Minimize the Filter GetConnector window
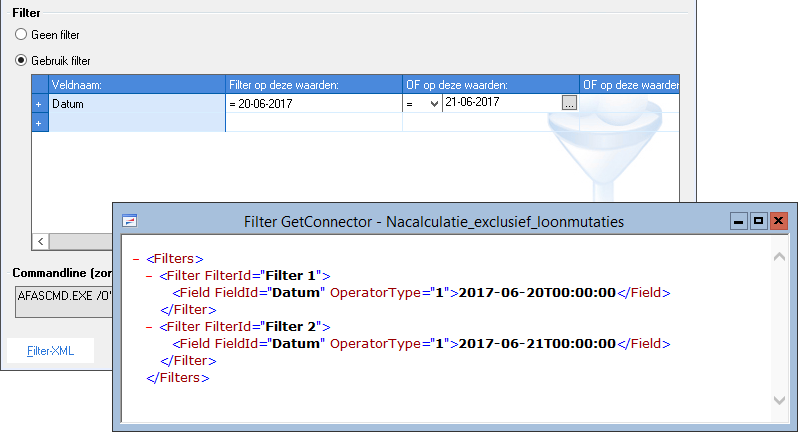Screen dimensions: 798x432 (738, 221)
